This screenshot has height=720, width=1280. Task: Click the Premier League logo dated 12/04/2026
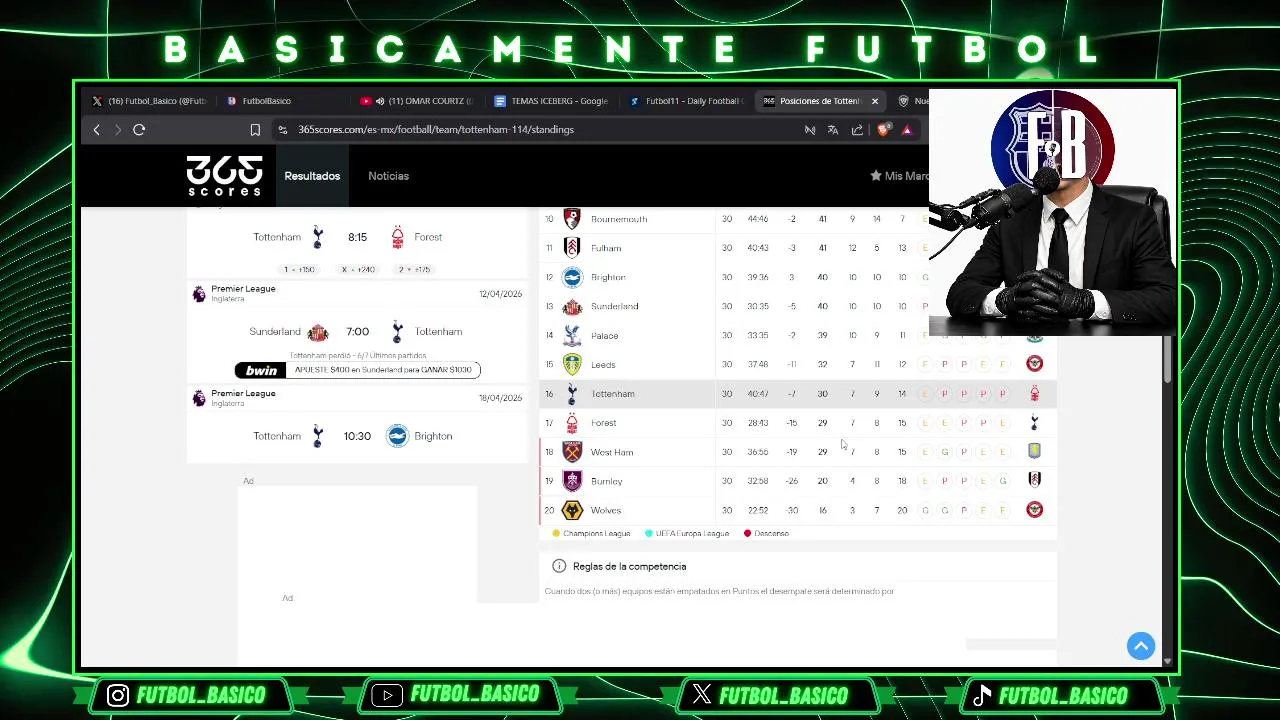pyautogui.click(x=199, y=293)
